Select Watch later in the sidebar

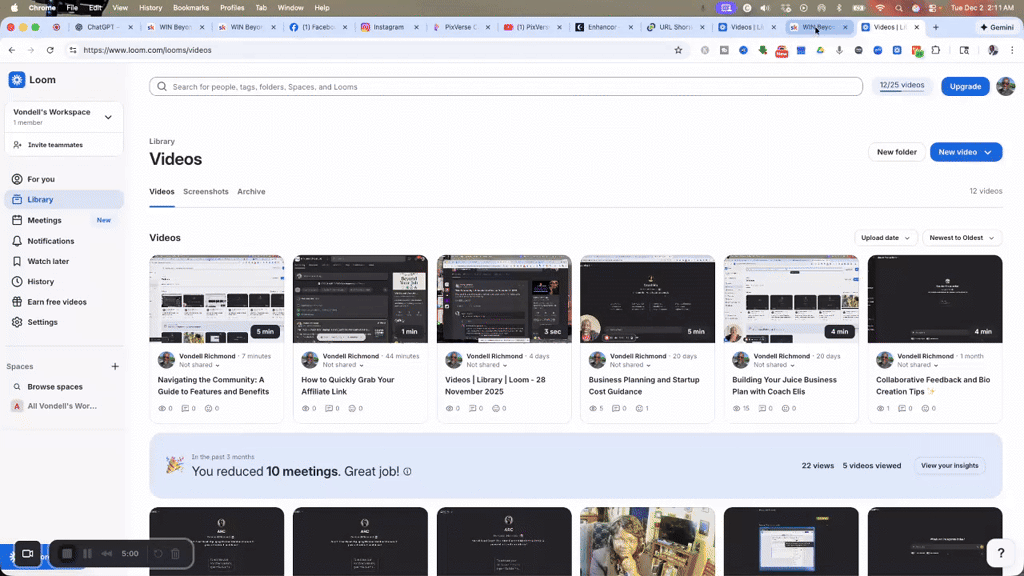pyautogui.click(x=46, y=261)
